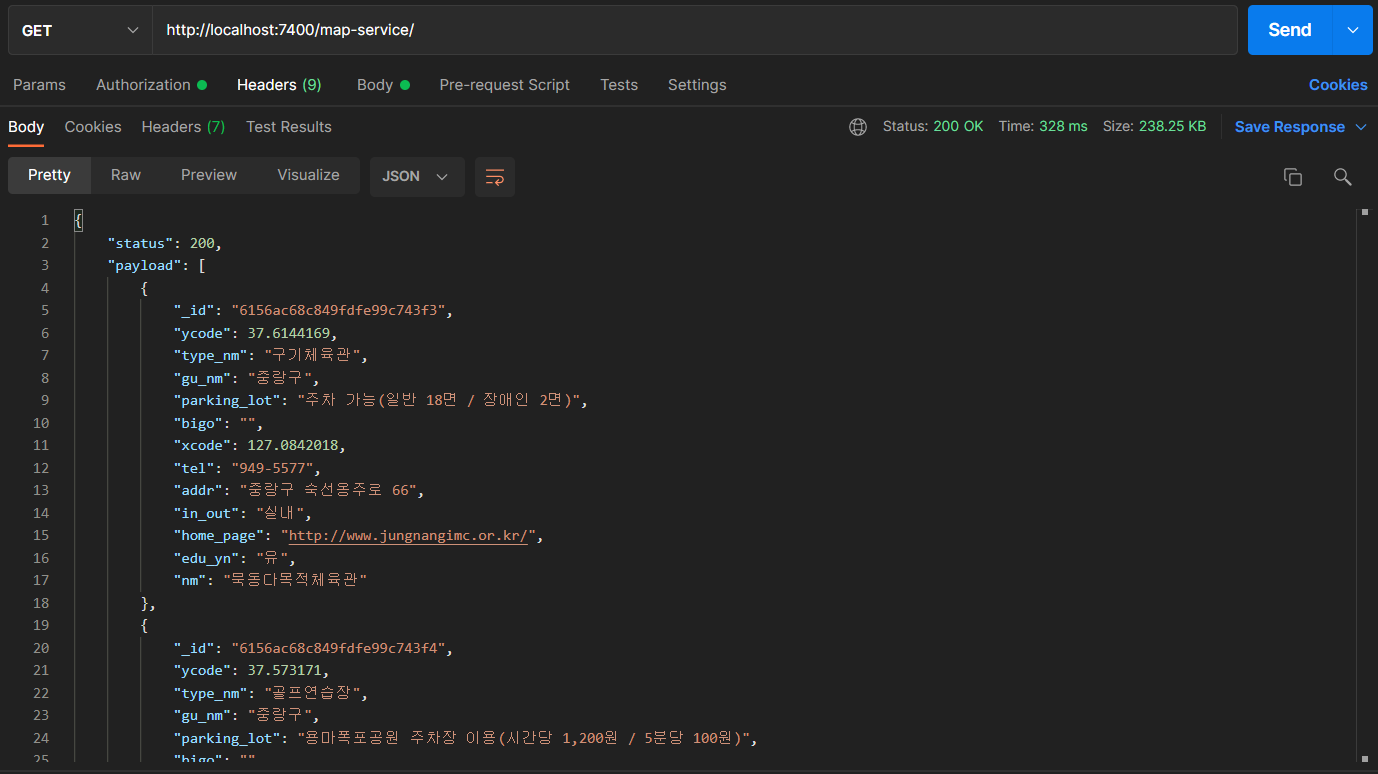Toggle line wrap icon in response toolbar
The image size is (1378, 774).
(x=494, y=177)
